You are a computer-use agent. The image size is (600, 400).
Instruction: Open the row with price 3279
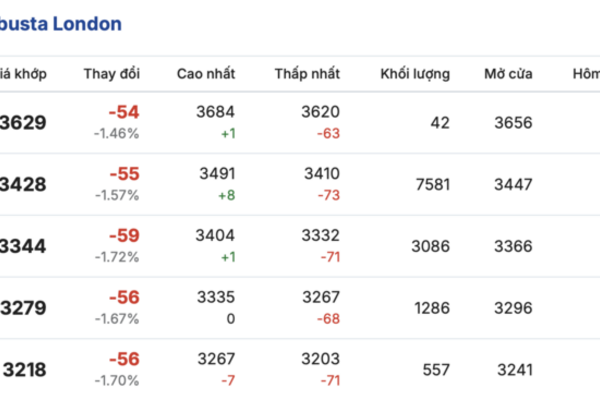(x=25, y=308)
